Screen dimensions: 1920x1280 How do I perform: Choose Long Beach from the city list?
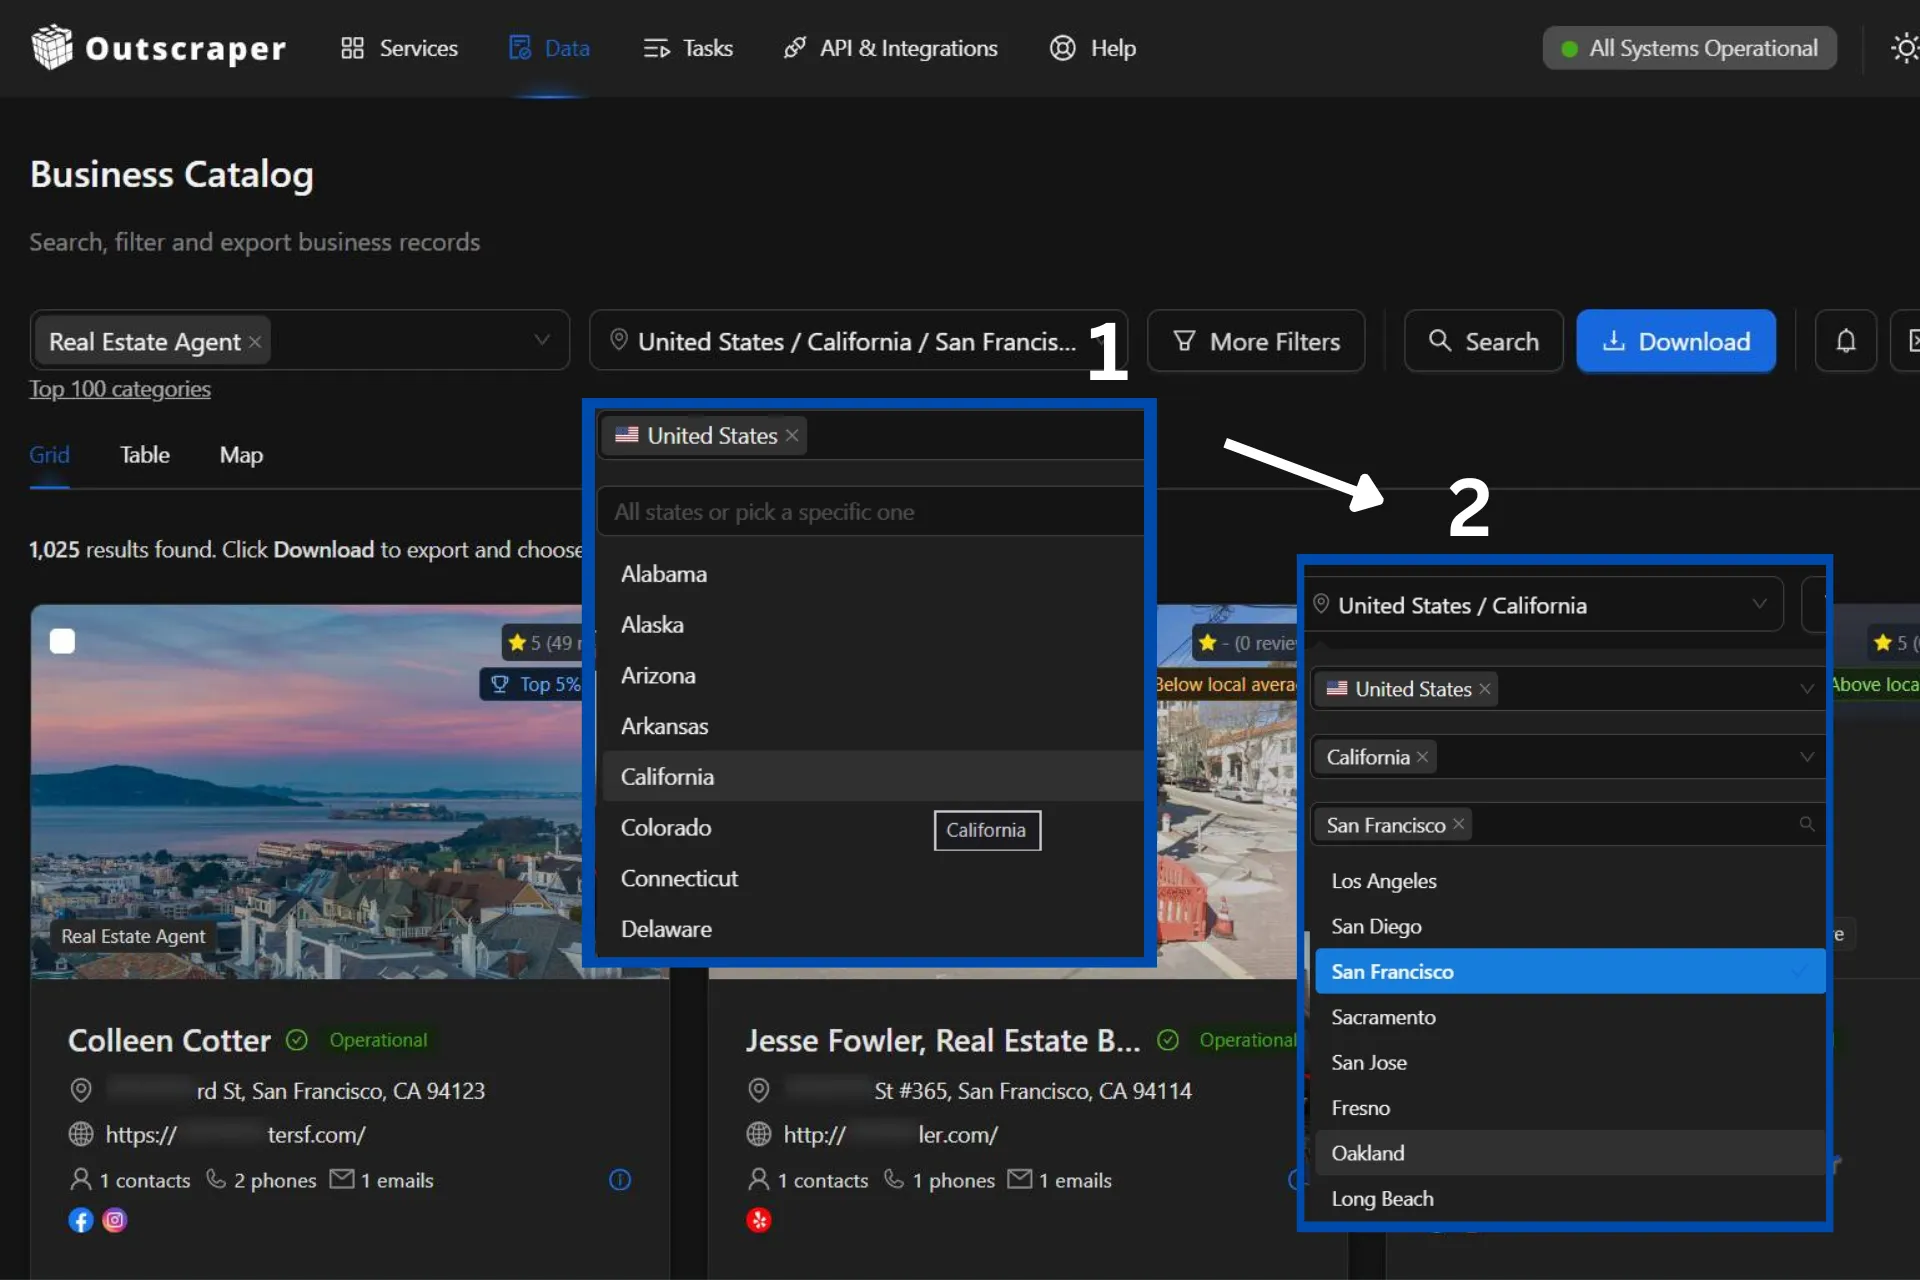[1570, 1198]
